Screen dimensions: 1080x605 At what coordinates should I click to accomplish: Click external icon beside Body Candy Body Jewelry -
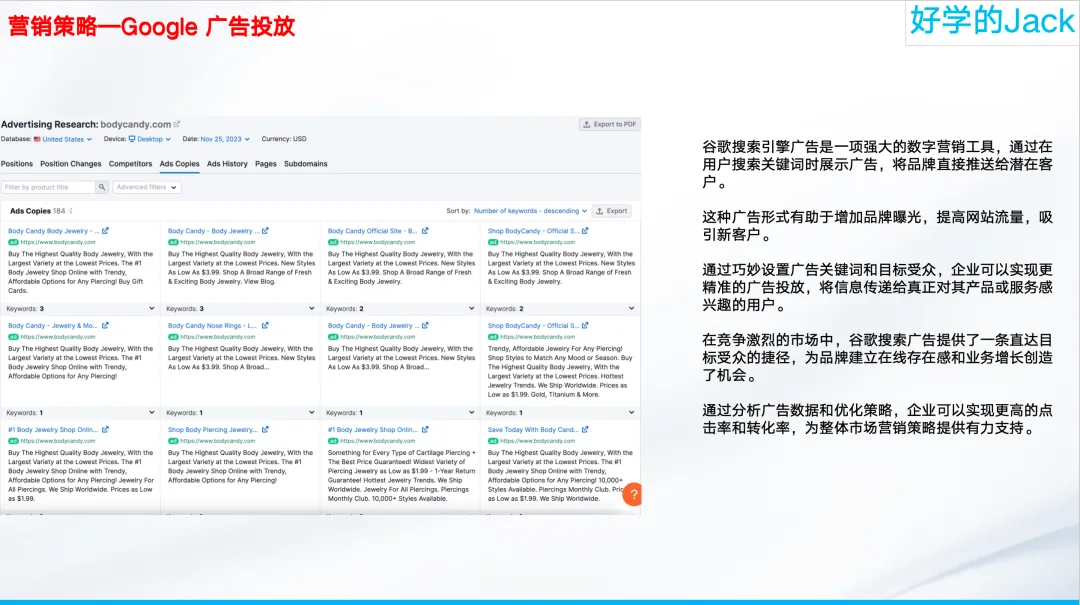[105, 231]
